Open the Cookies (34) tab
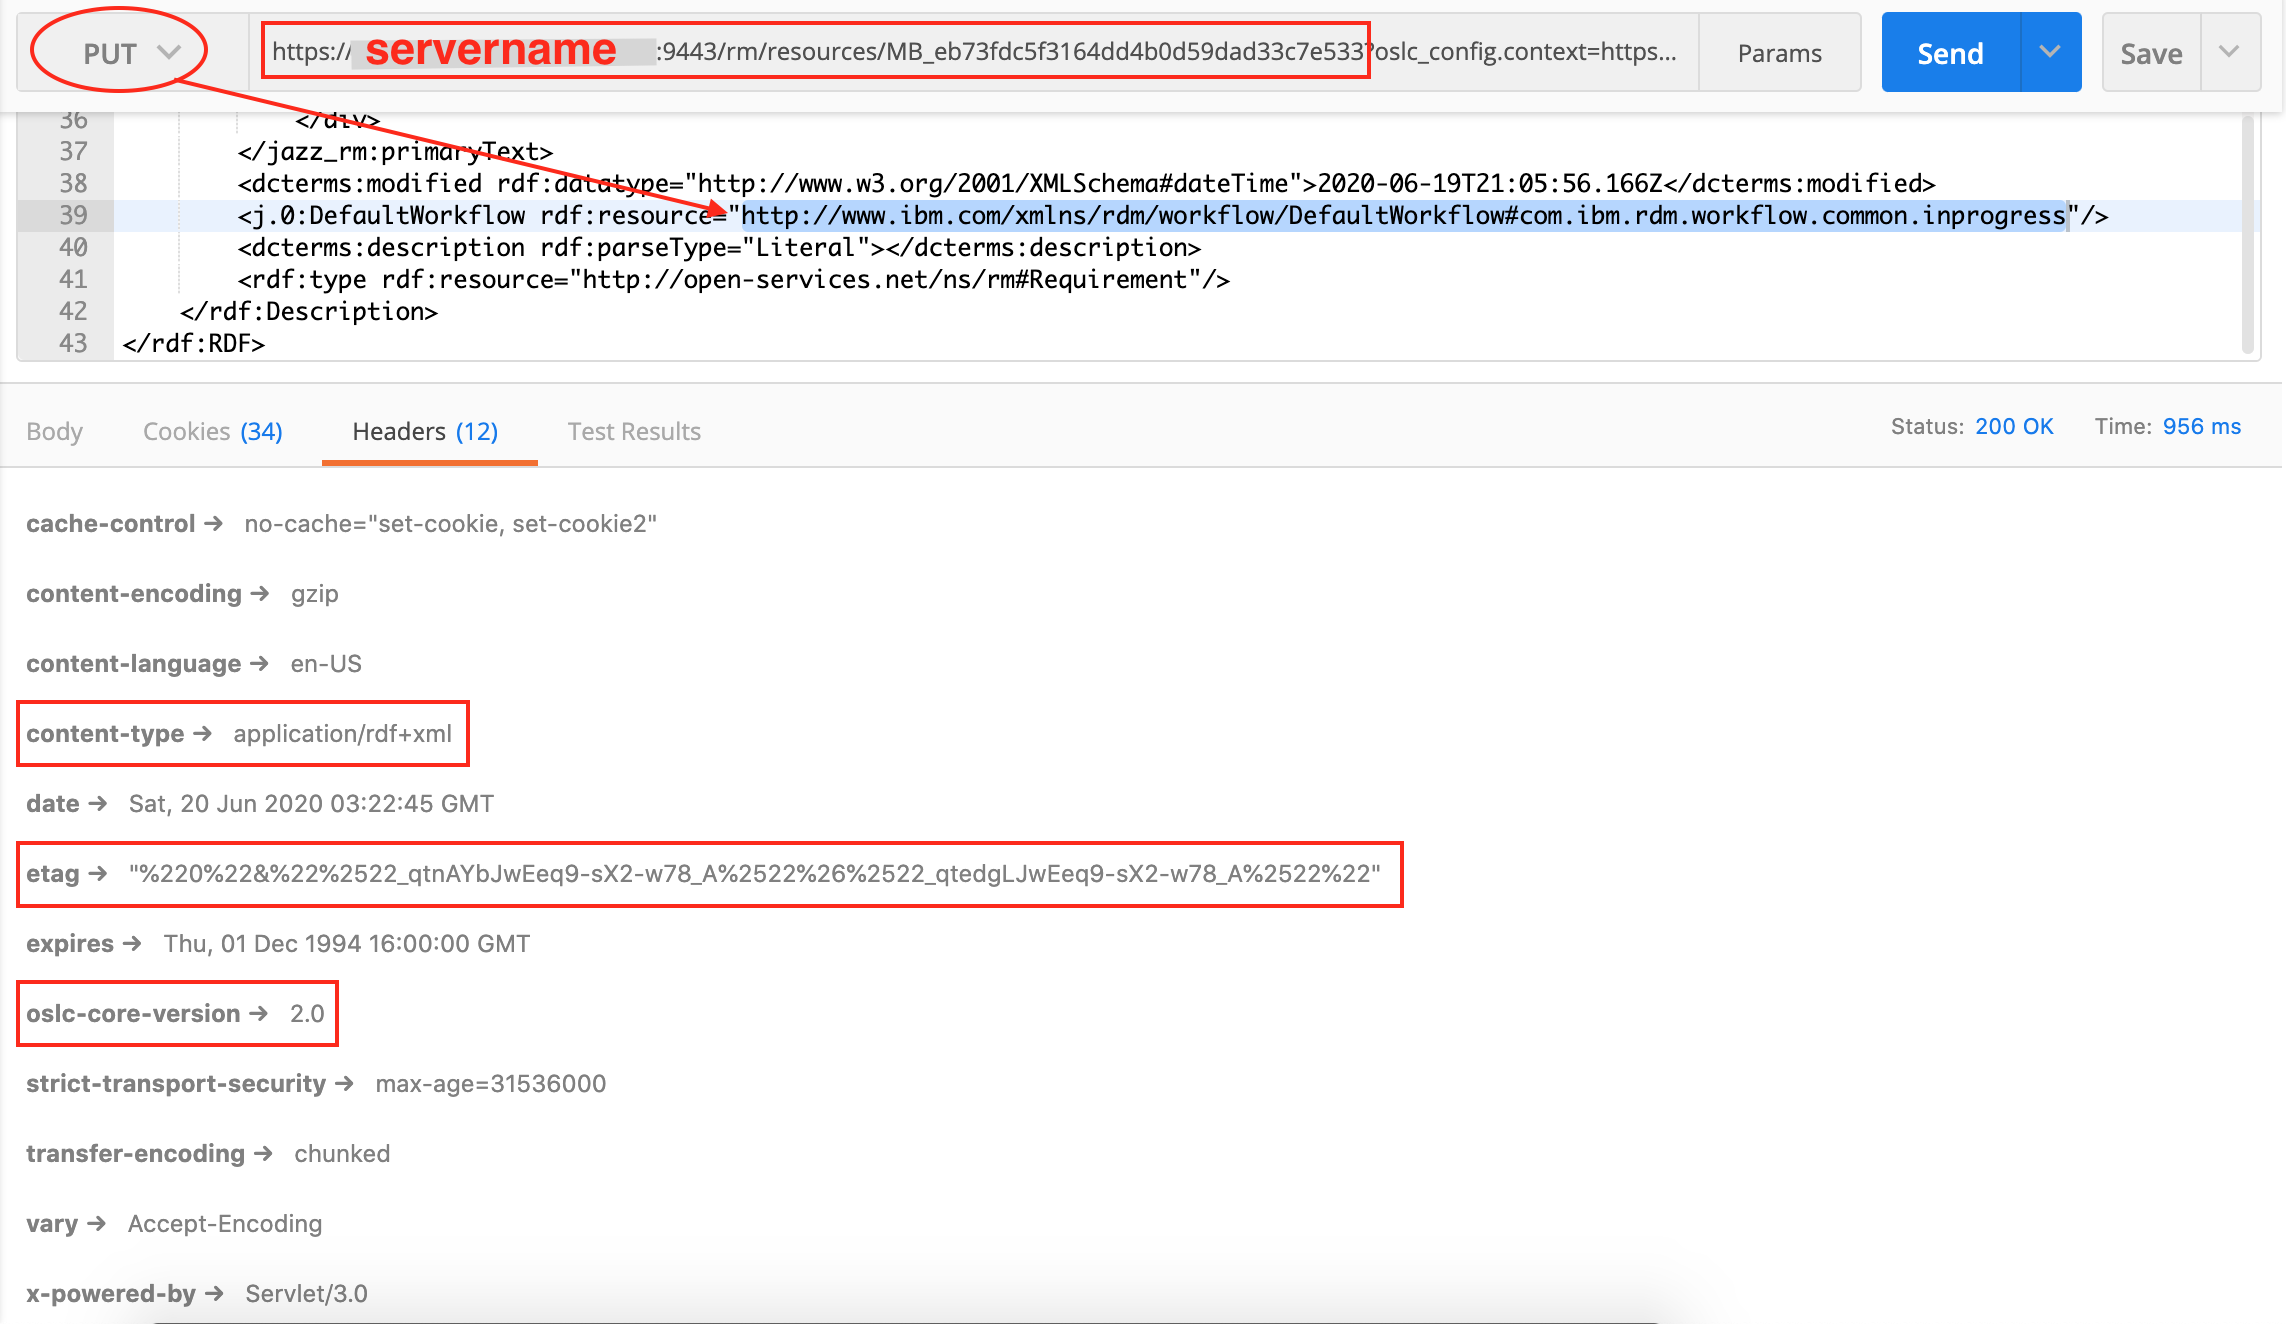 click(213, 431)
